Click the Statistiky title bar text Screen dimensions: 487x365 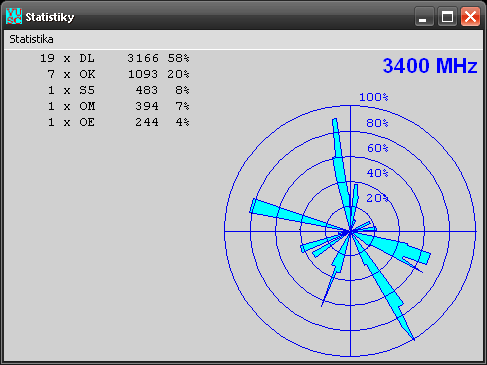50,17
